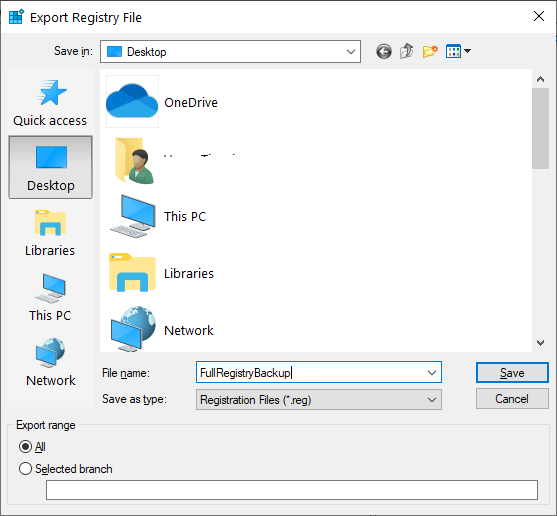Open the View Menu icon
The width and height of the screenshot is (557, 516).
coord(458,51)
